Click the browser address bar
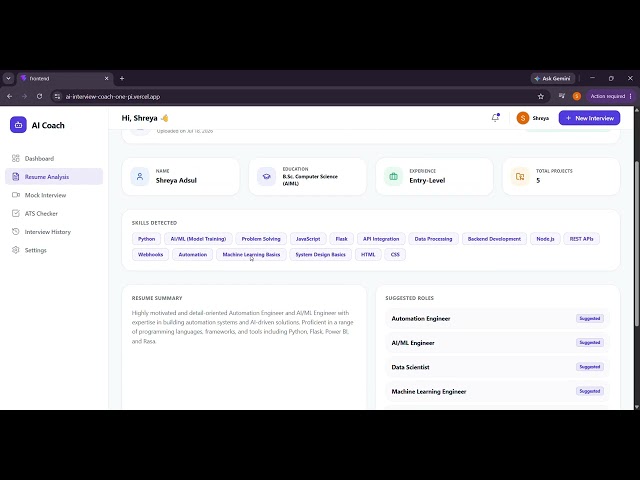Viewport: 640px width, 480px height. point(300,96)
